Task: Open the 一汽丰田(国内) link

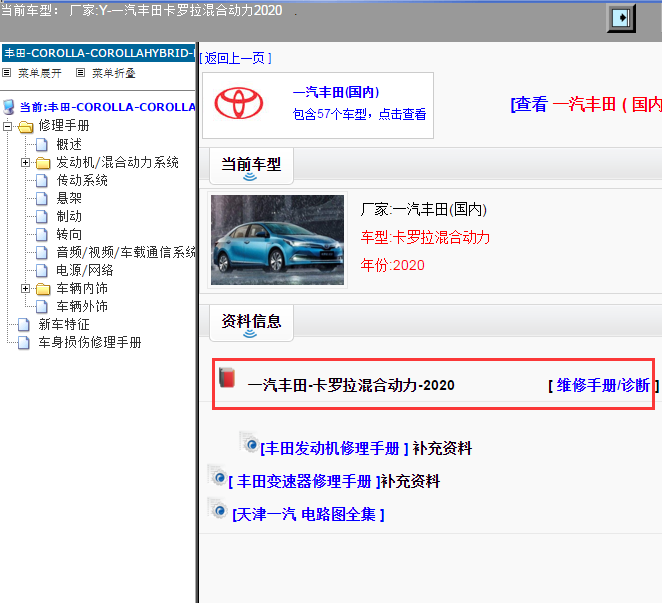Action: pos(336,92)
